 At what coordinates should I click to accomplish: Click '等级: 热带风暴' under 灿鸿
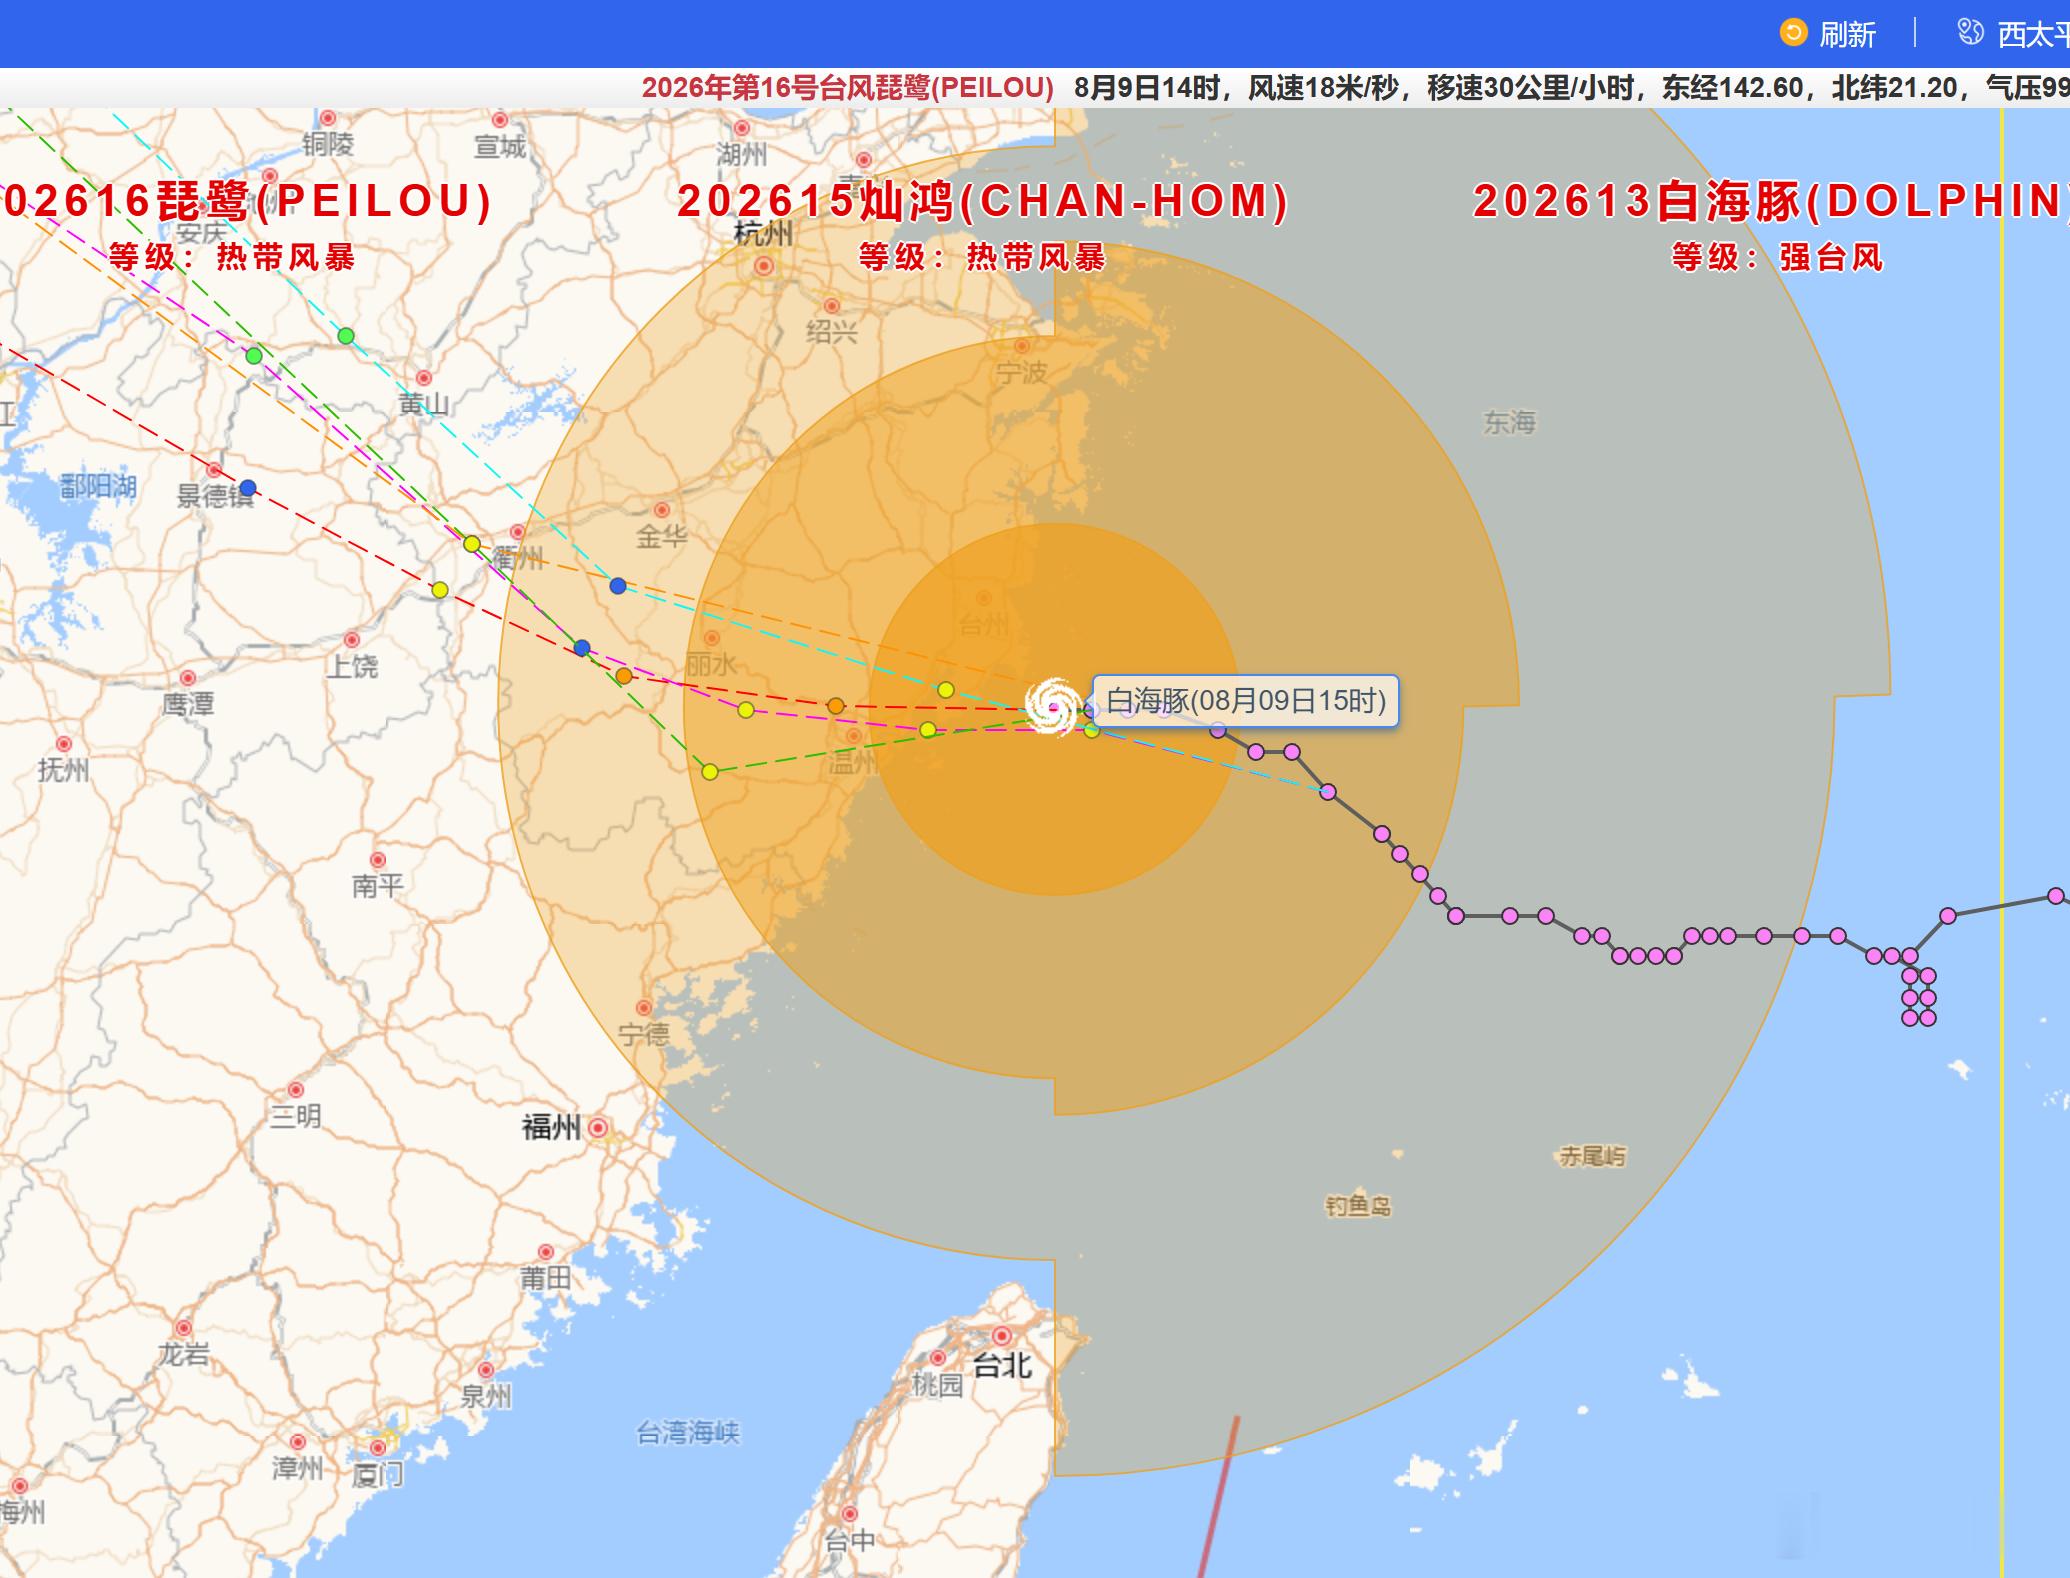click(x=982, y=258)
